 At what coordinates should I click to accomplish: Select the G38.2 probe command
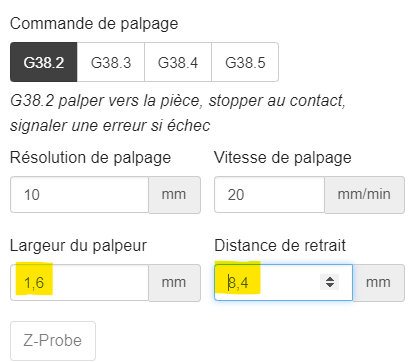(x=44, y=62)
